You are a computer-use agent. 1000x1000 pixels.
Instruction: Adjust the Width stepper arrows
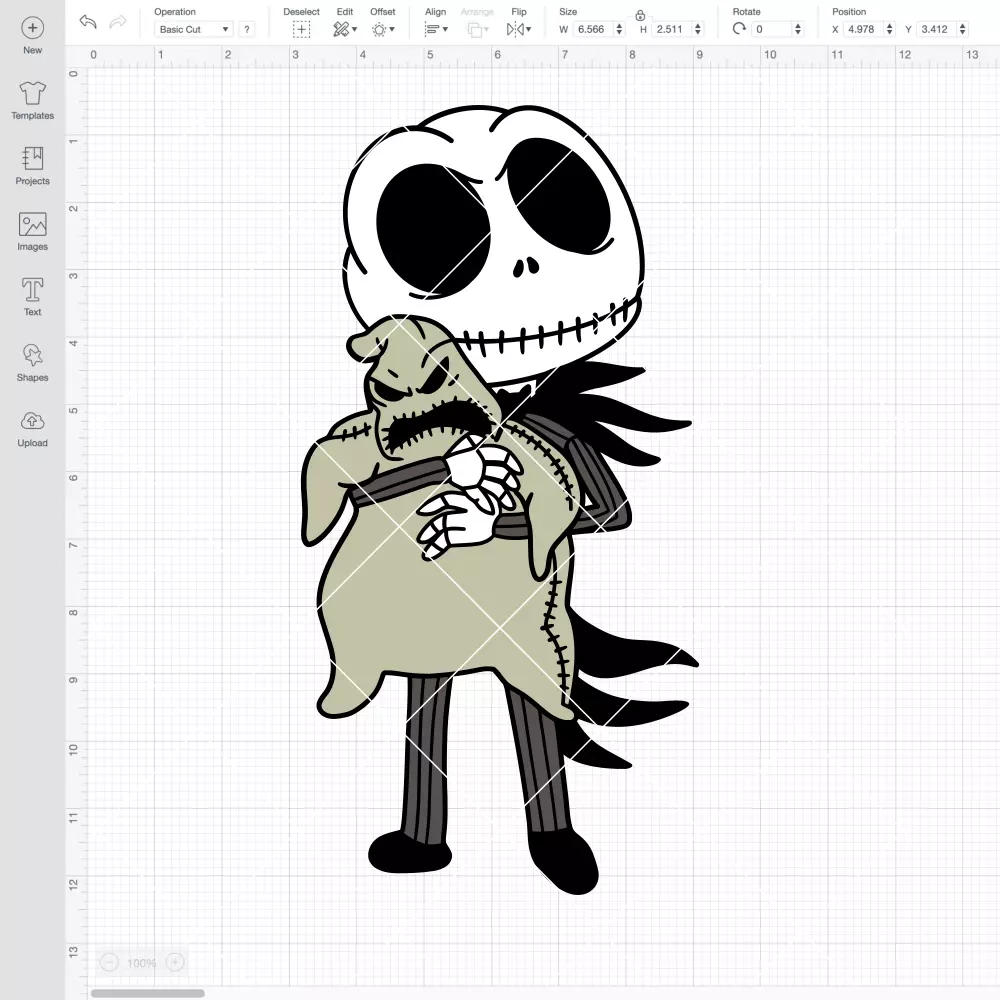pyautogui.click(x=619, y=29)
